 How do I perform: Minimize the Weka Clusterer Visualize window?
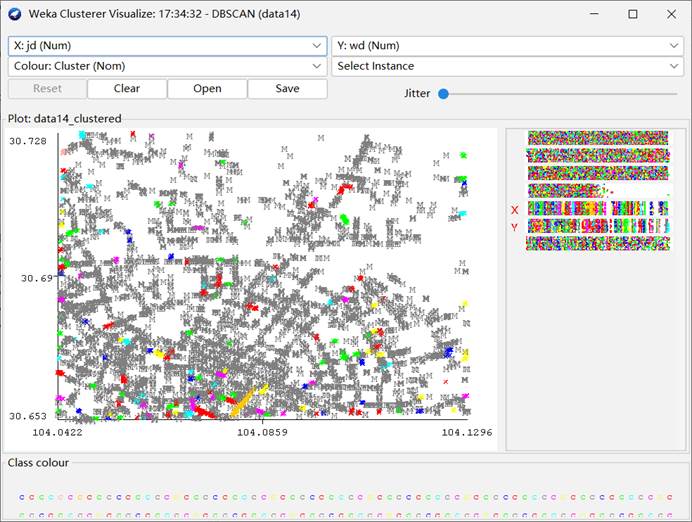(x=594, y=14)
